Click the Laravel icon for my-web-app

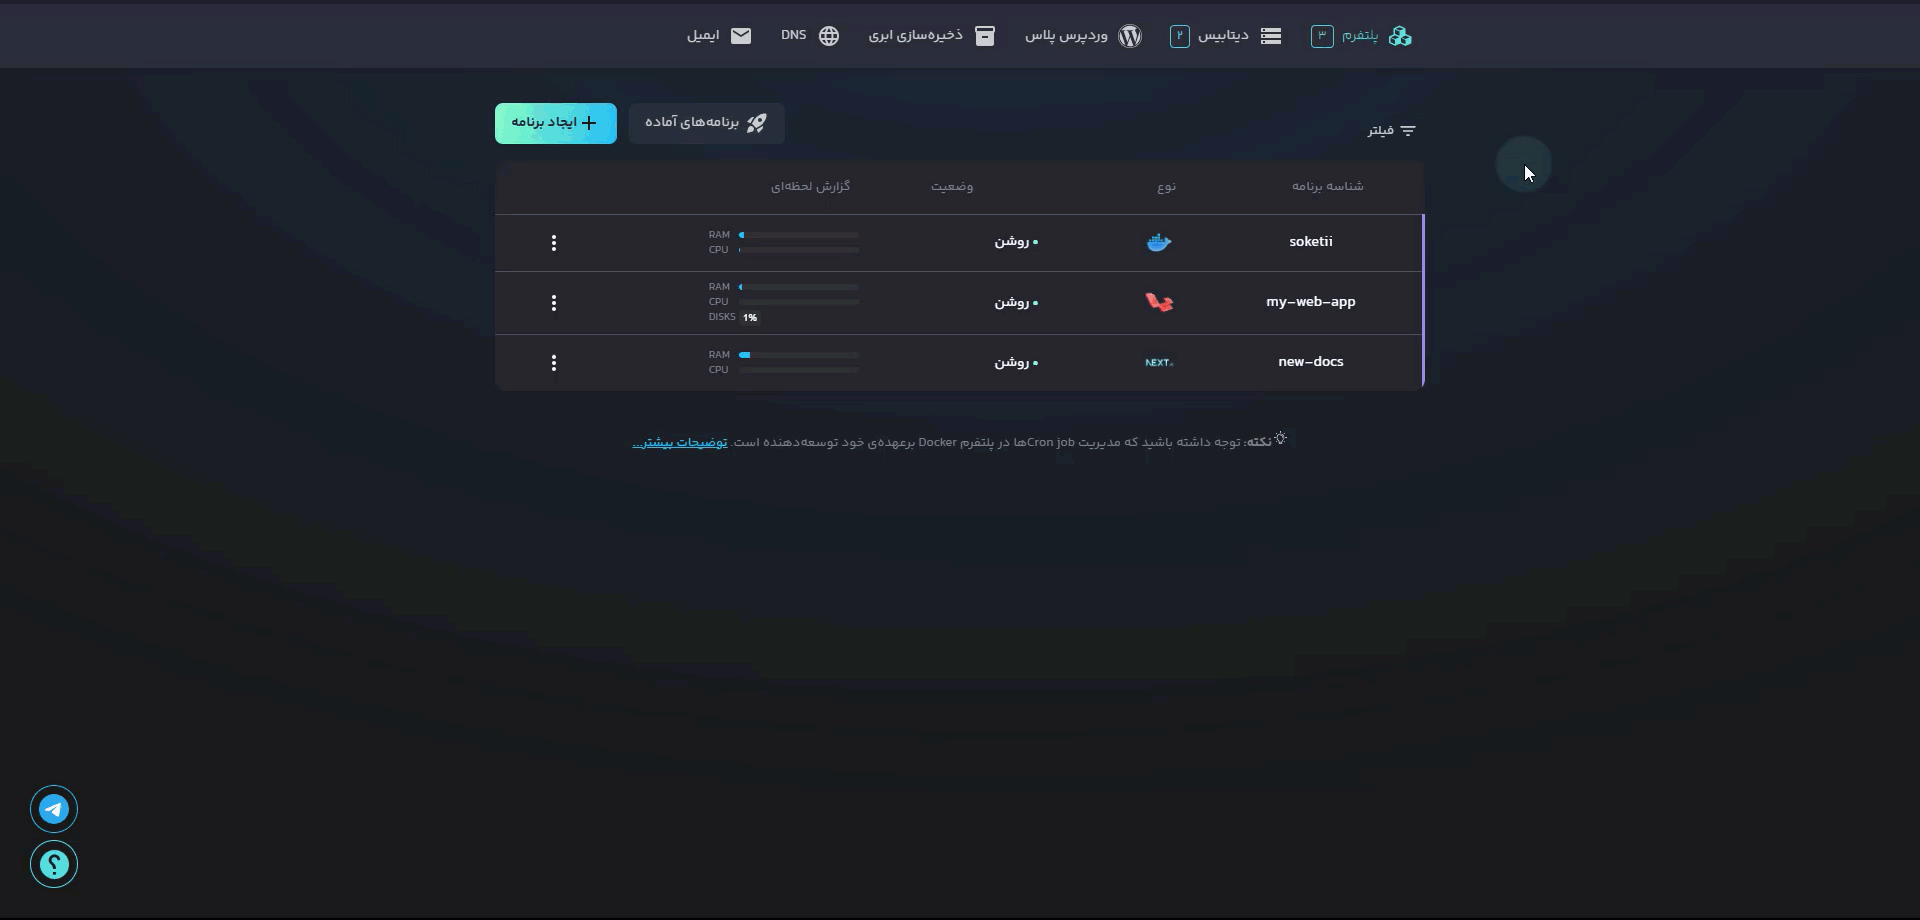(x=1159, y=302)
